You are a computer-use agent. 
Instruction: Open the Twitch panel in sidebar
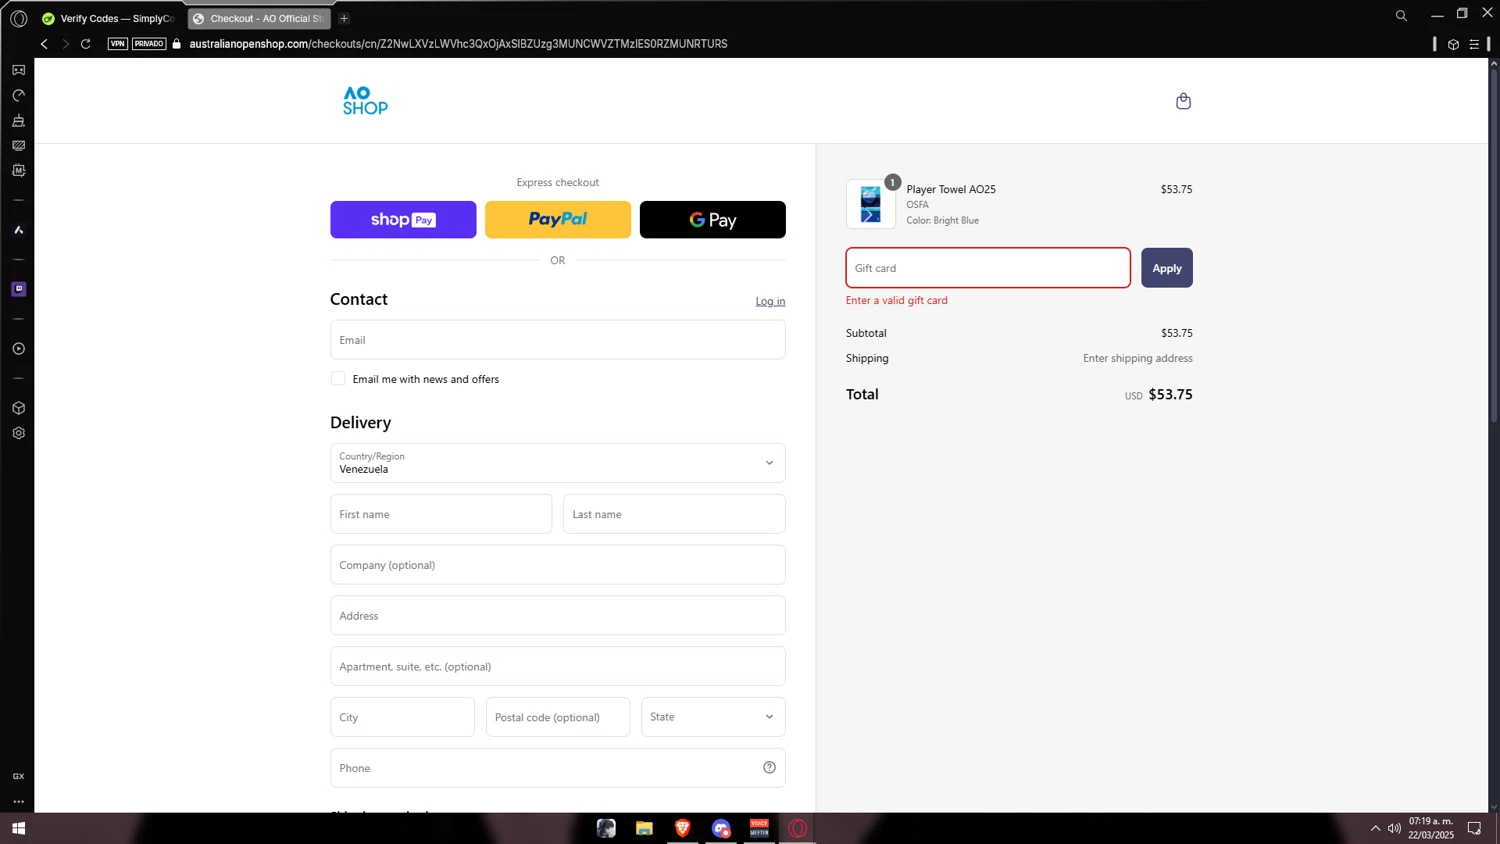tap(18, 289)
